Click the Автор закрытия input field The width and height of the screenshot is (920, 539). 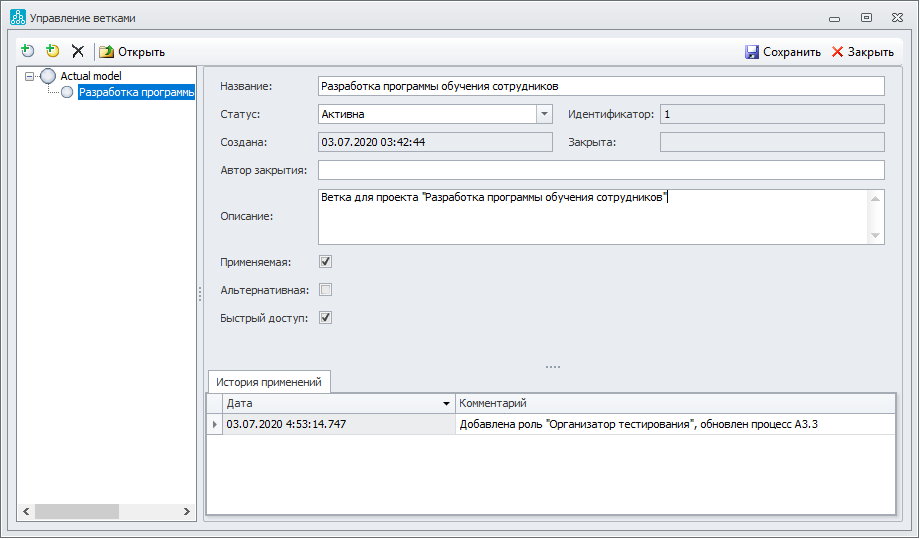point(600,170)
